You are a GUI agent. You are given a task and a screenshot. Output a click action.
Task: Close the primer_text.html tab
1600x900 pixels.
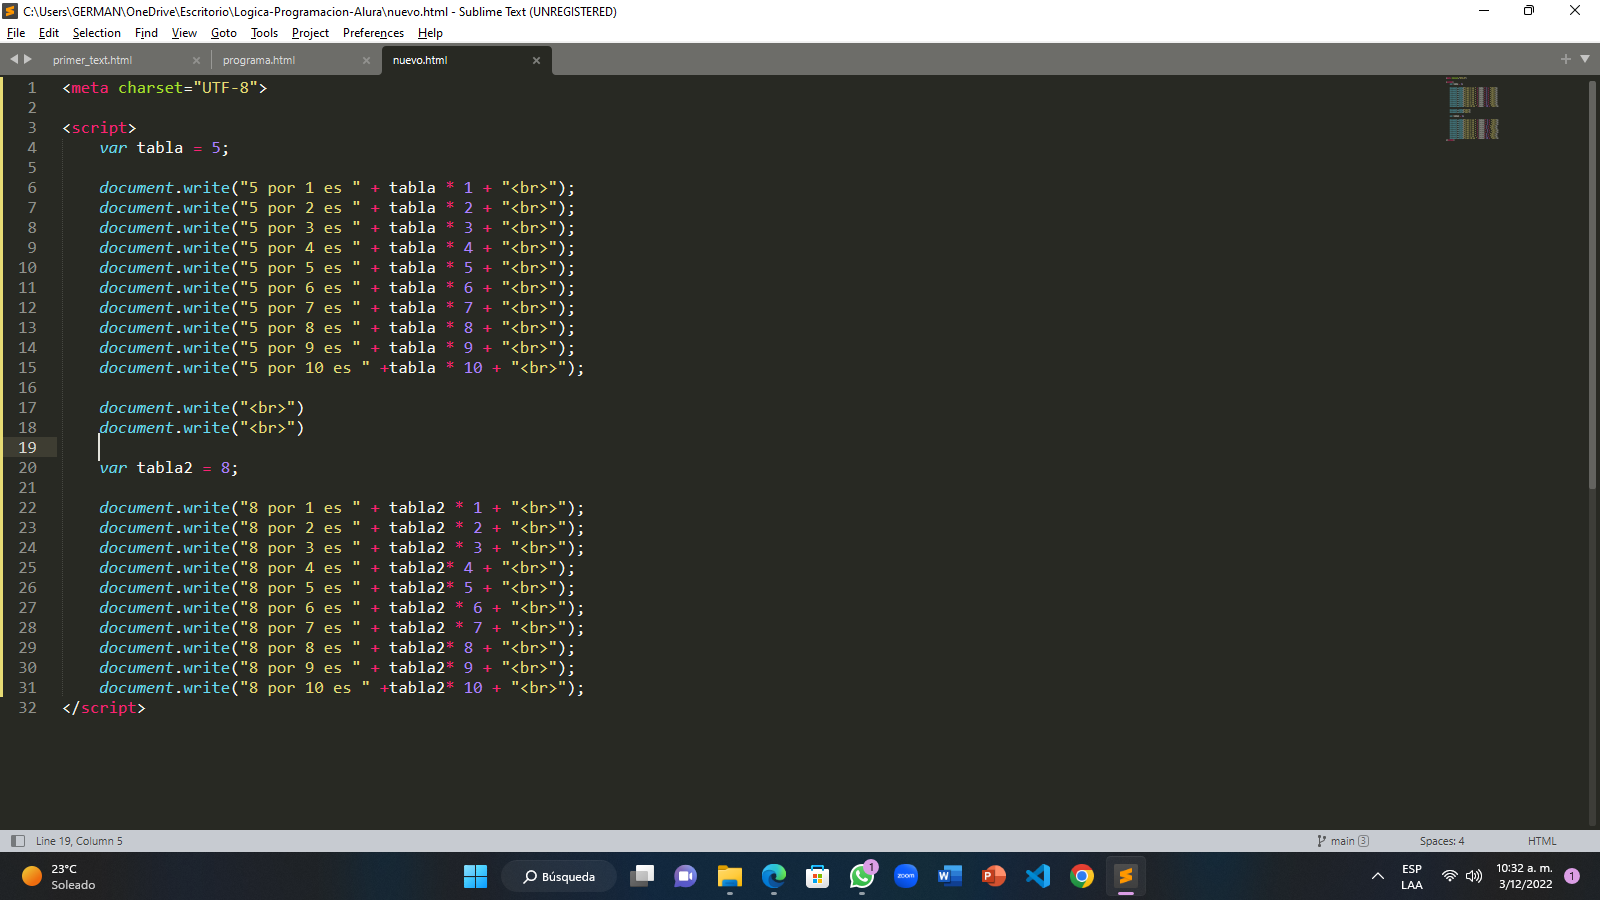coord(196,60)
